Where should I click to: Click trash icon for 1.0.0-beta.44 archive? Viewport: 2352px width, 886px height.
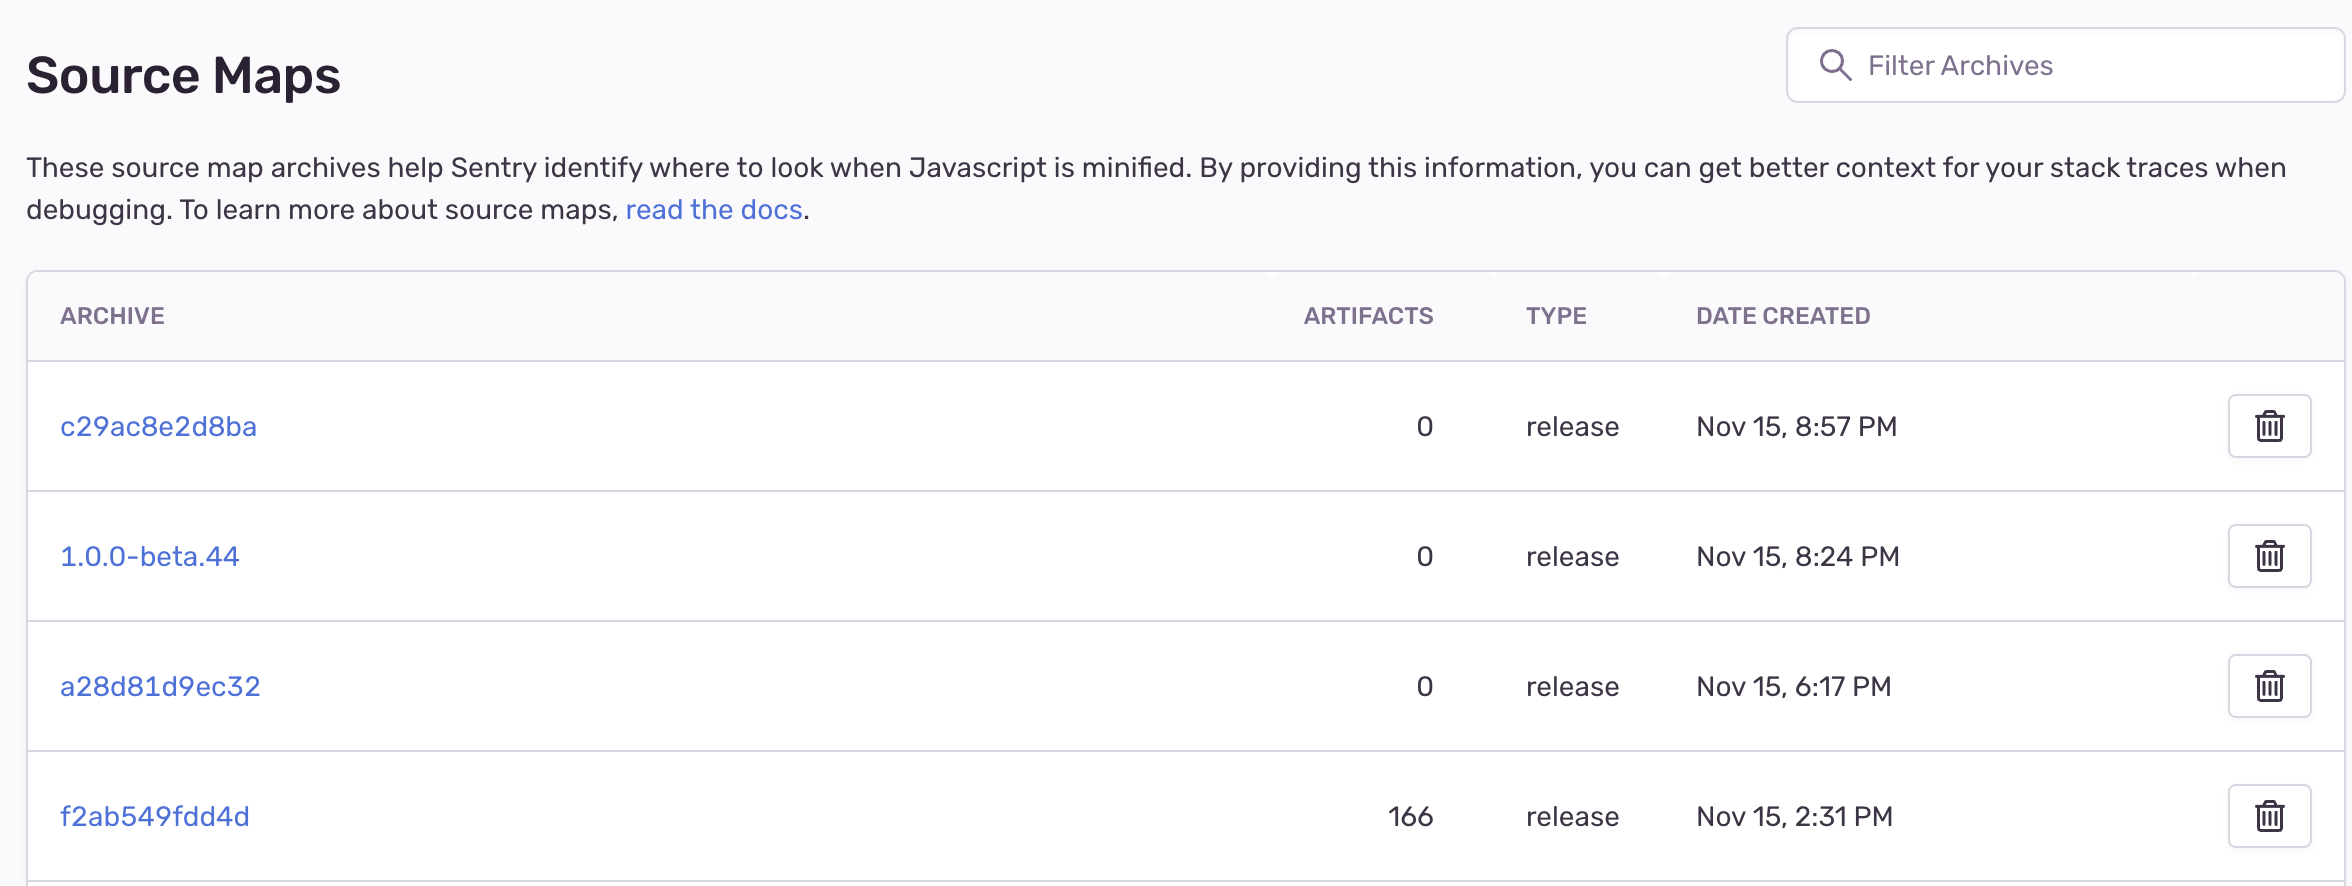coord(2269,556)
